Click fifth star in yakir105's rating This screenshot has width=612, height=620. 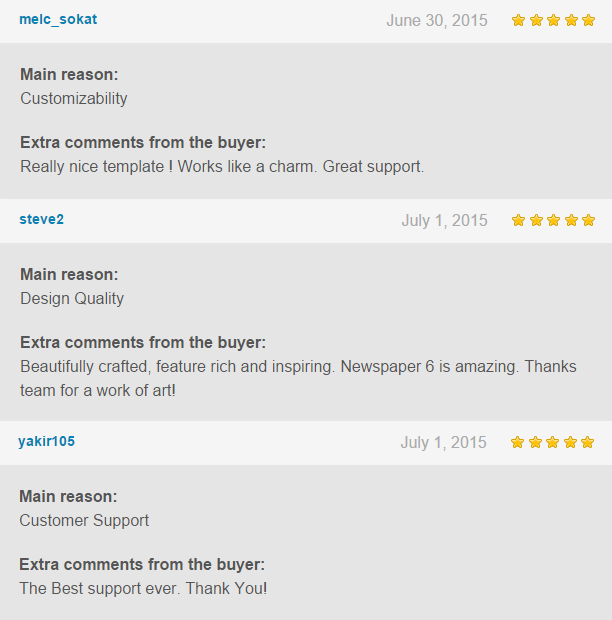click(x=587, y=442)
